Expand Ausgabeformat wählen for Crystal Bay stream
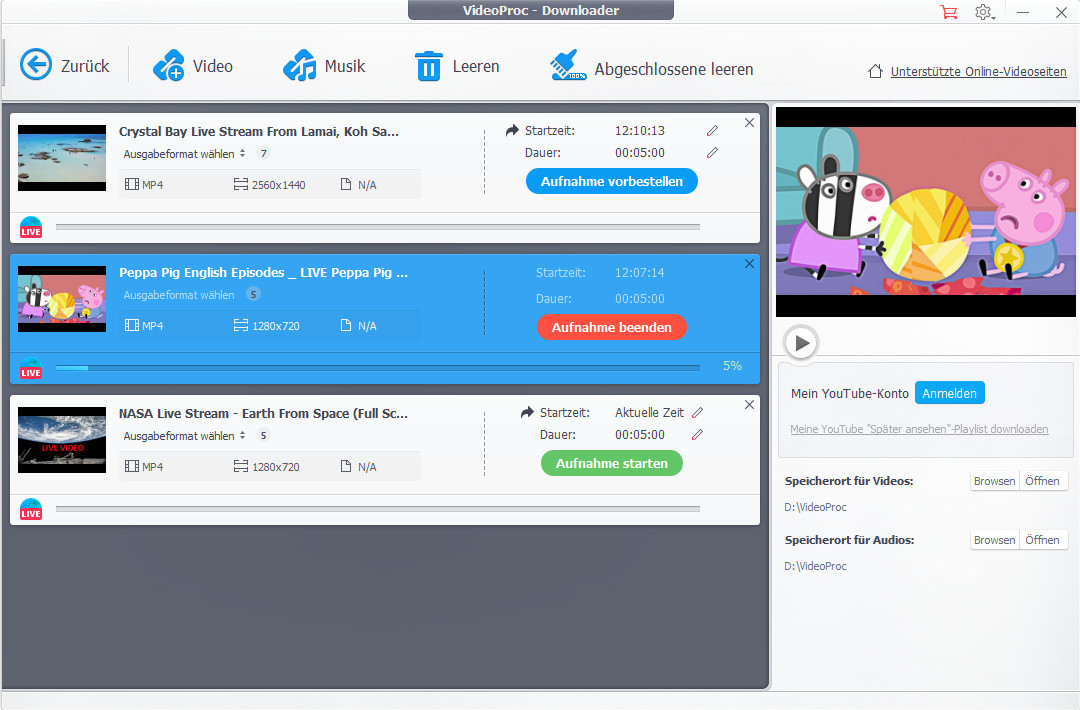The image size is (1080, 710). pos(184,154)
